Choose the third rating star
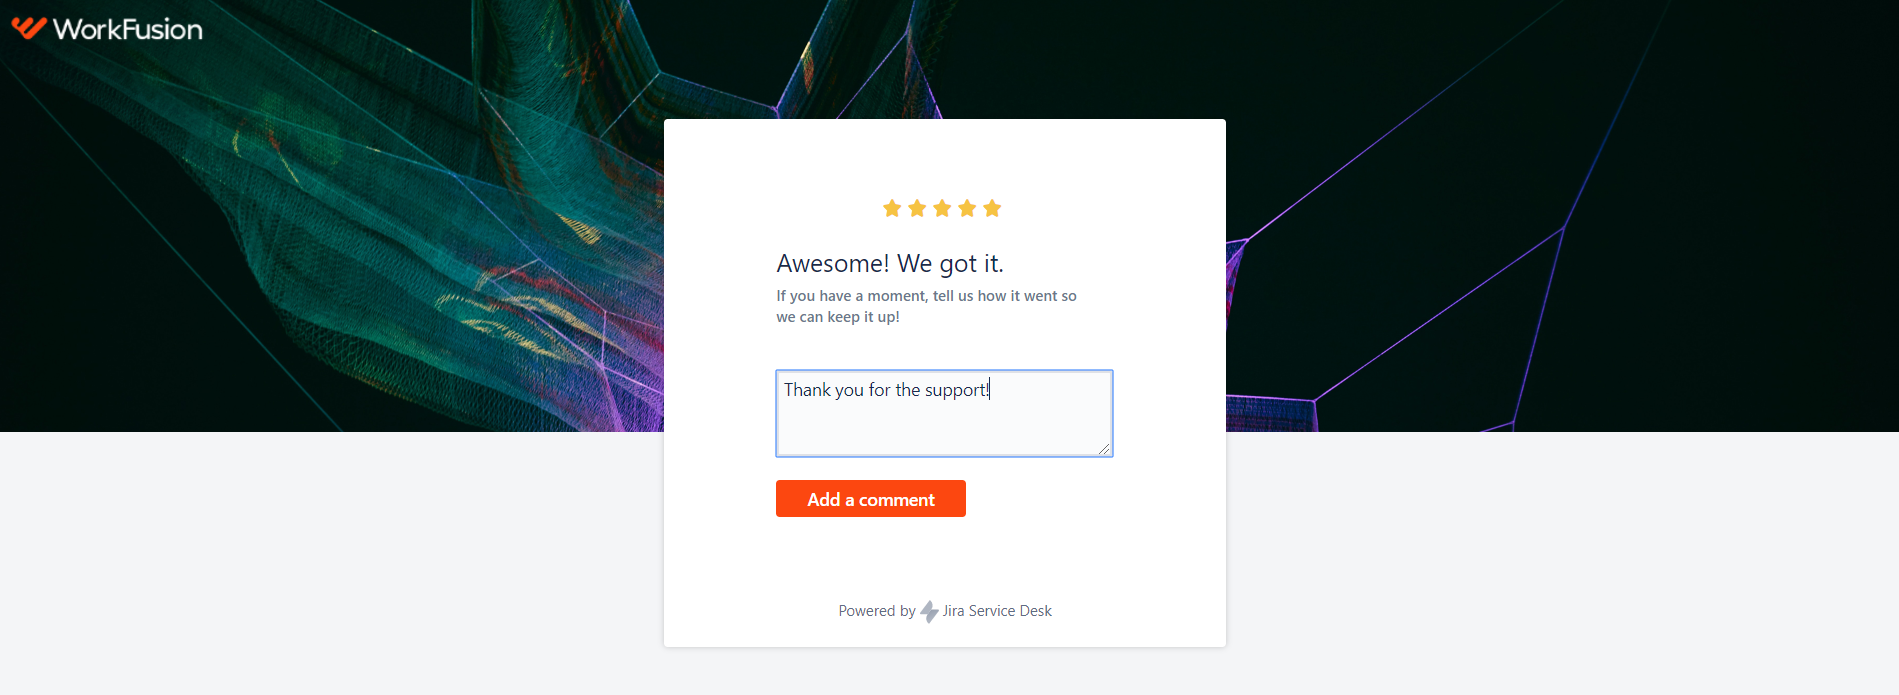 click(942, 208)
